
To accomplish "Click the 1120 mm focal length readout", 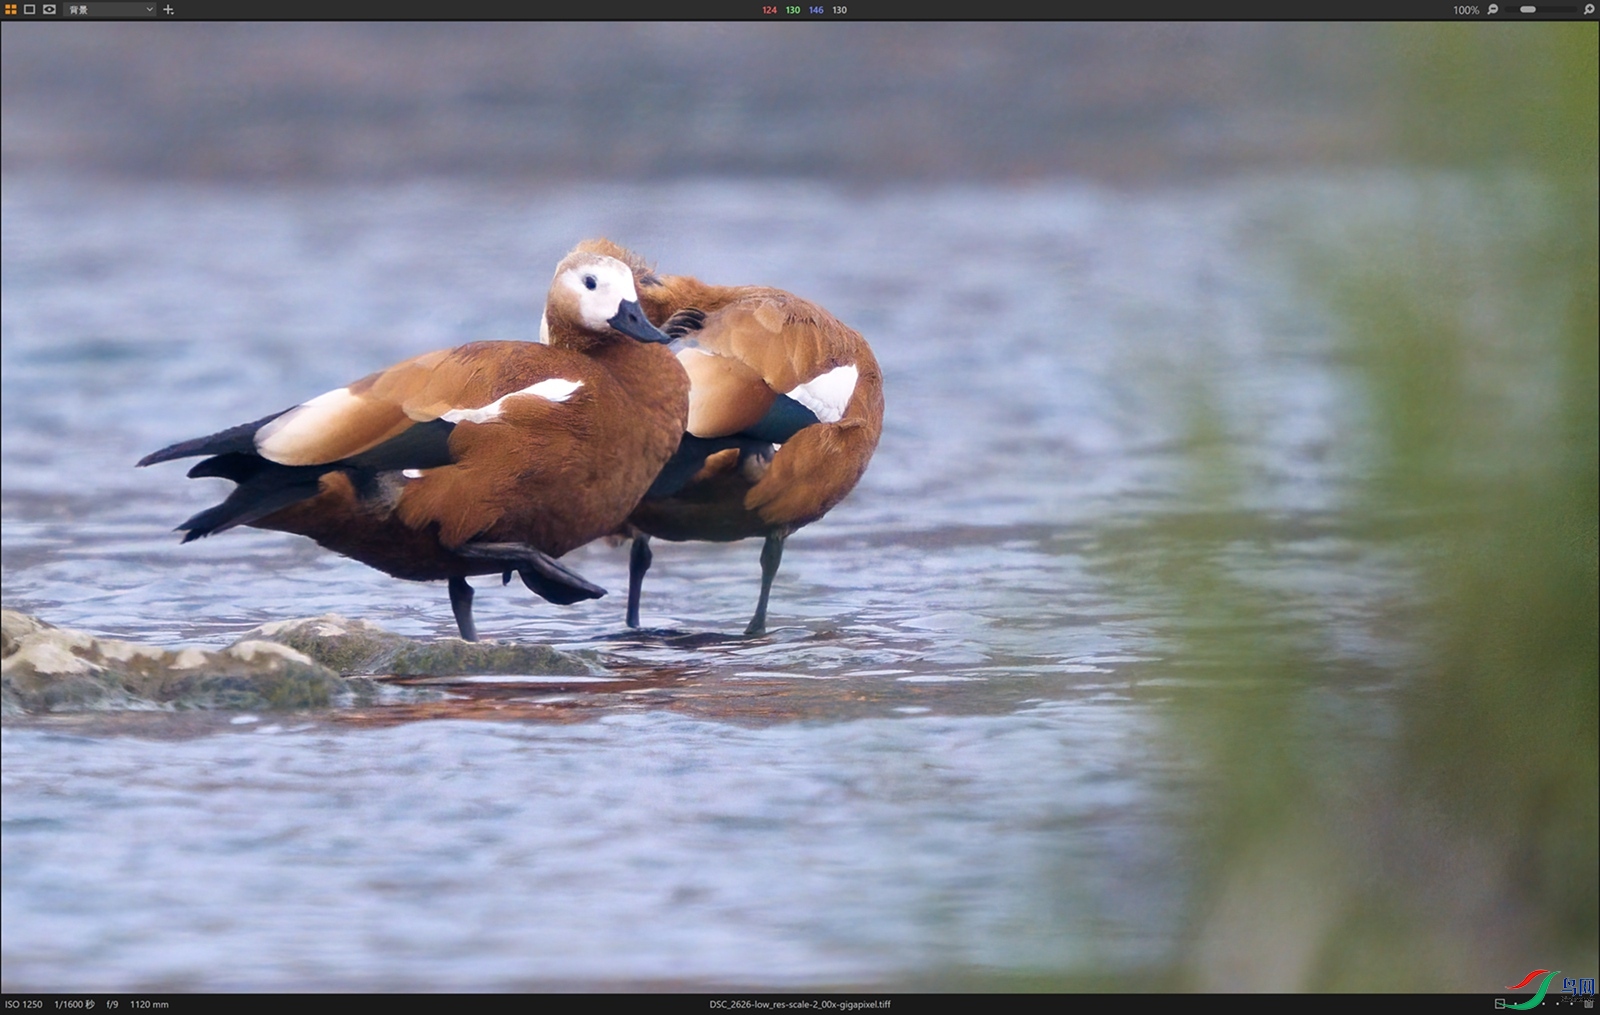I will [149, 1004].
